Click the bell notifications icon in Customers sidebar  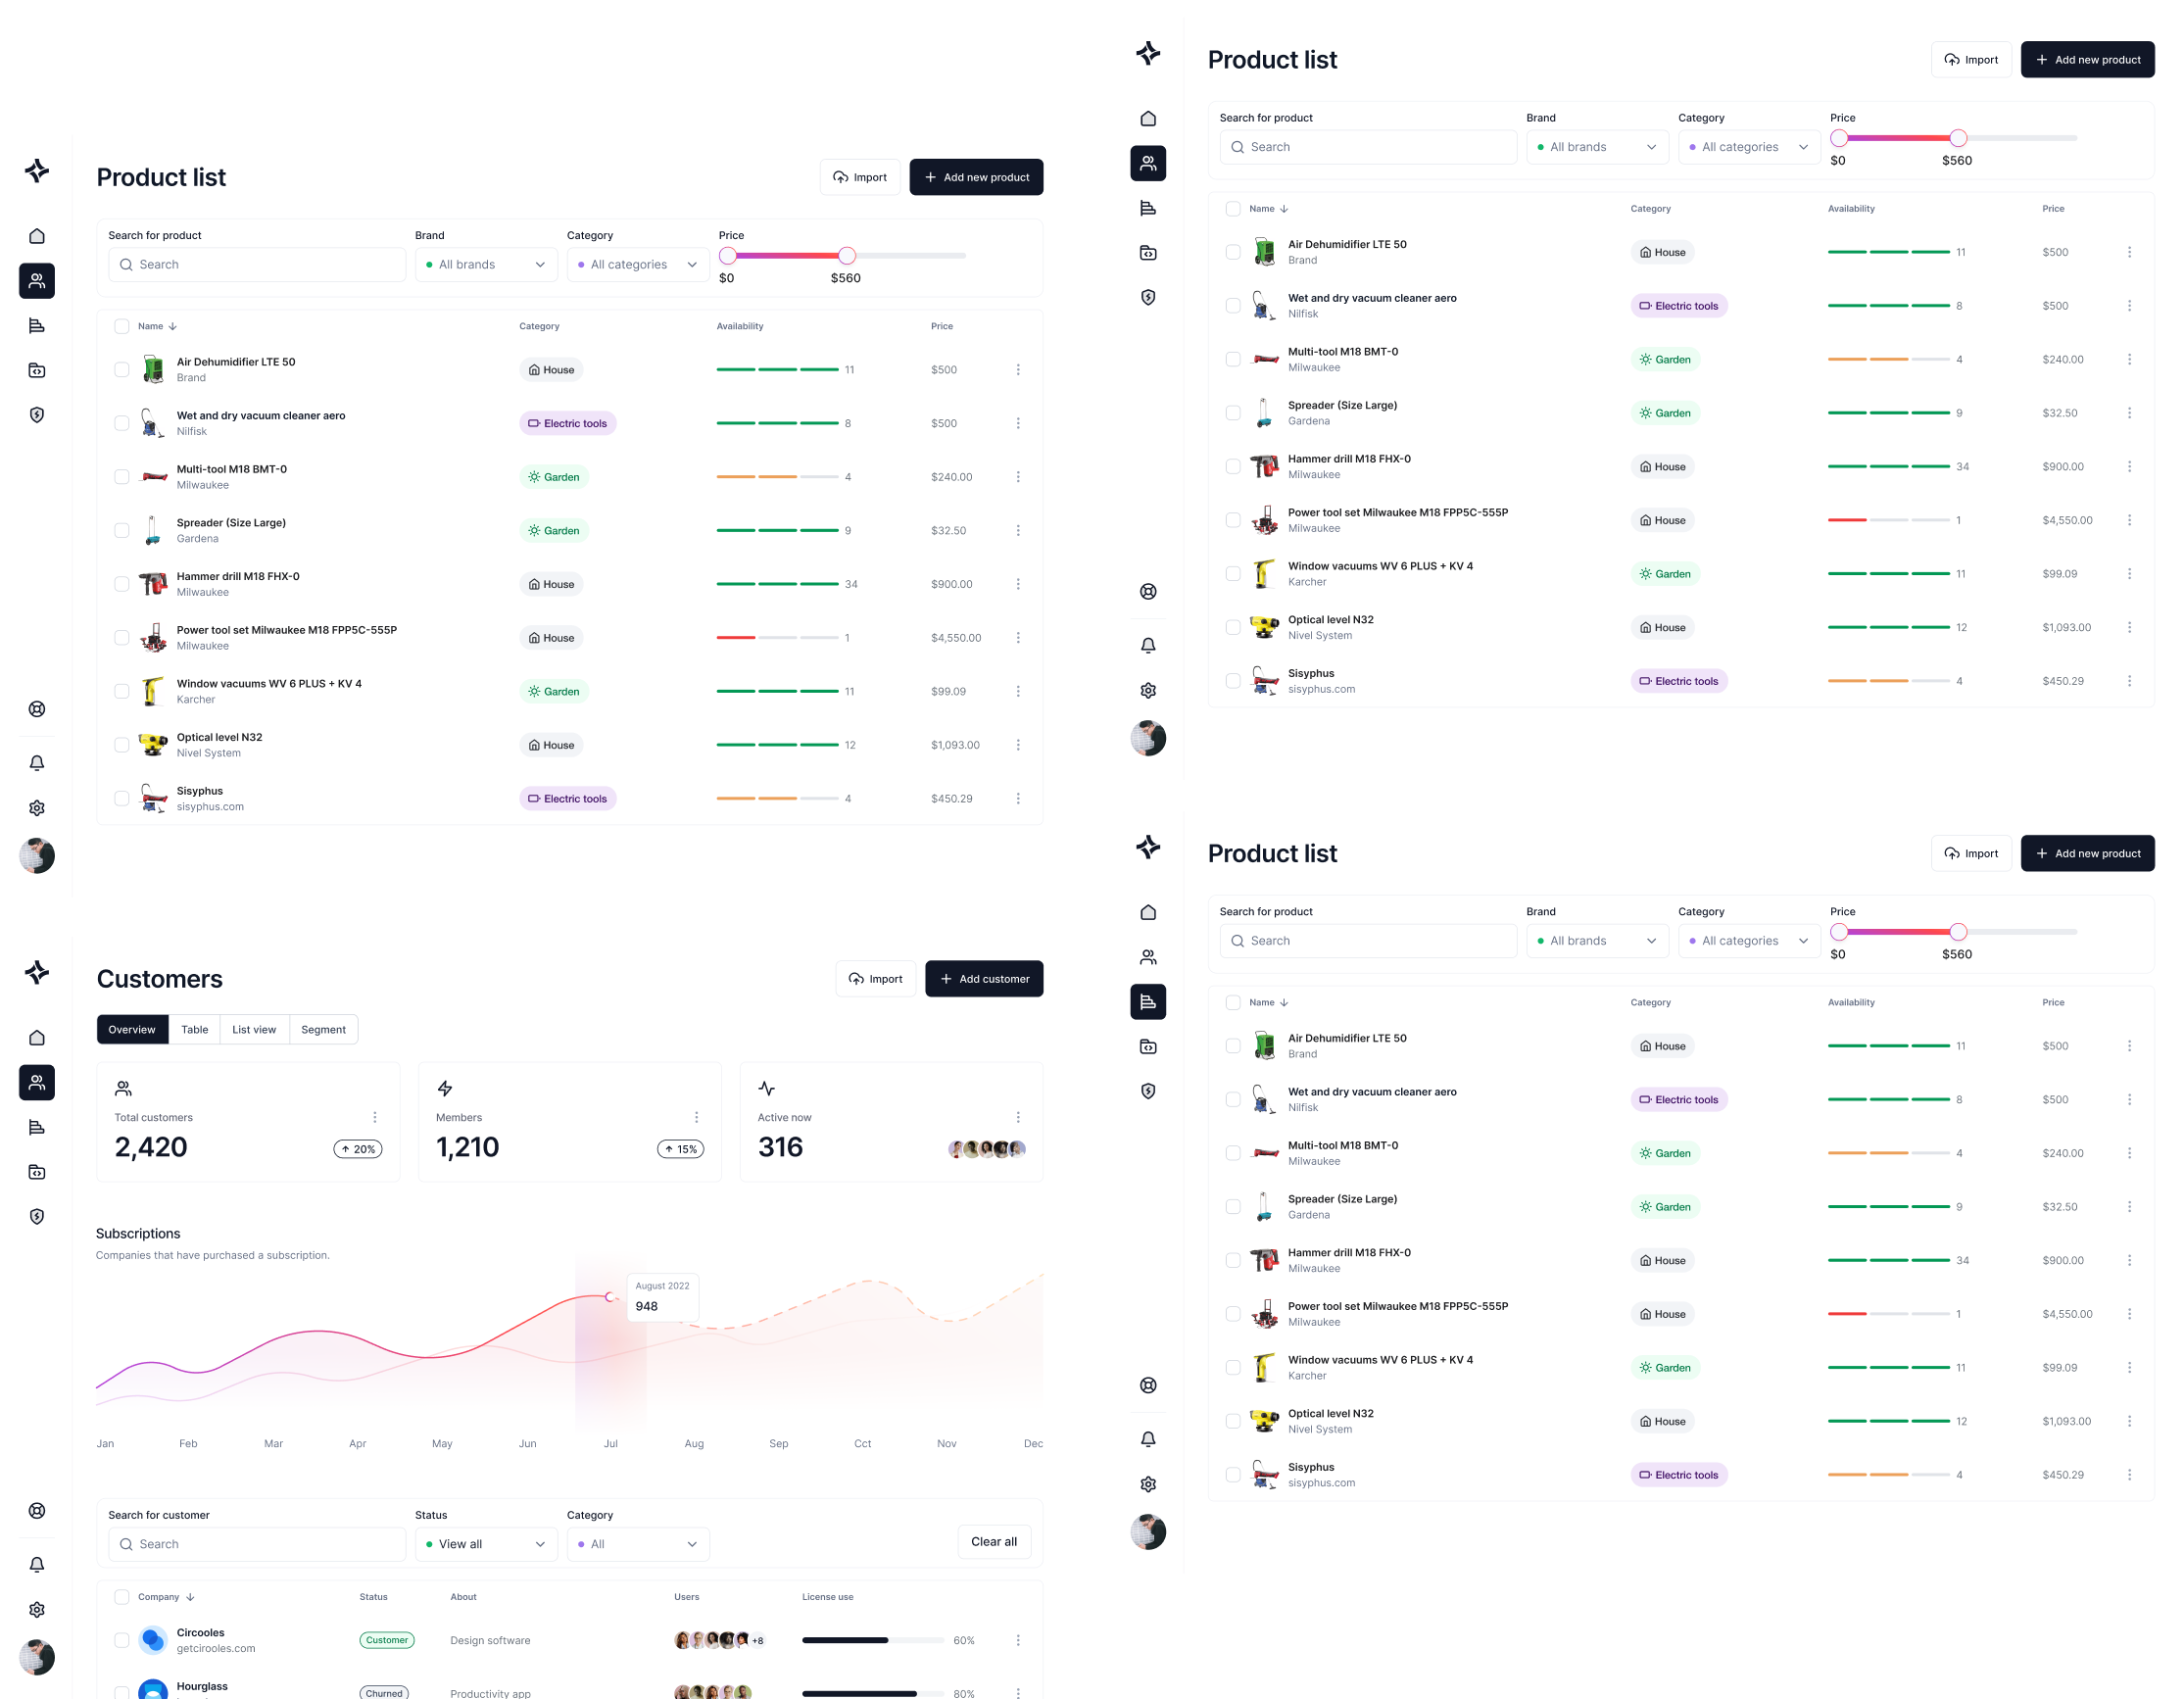click(37, 1565)
